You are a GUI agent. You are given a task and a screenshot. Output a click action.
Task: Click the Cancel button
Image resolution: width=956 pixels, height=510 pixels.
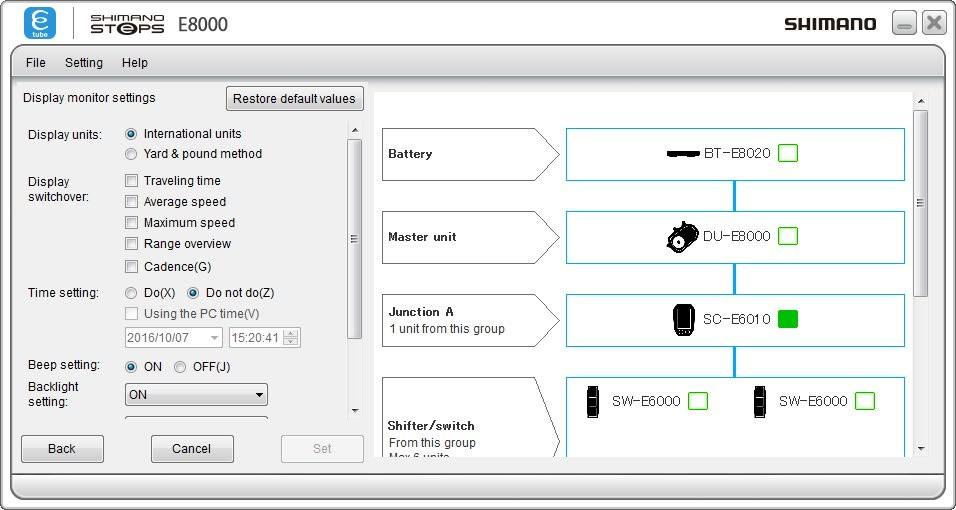pyautogui.click(x=192, y=449)
